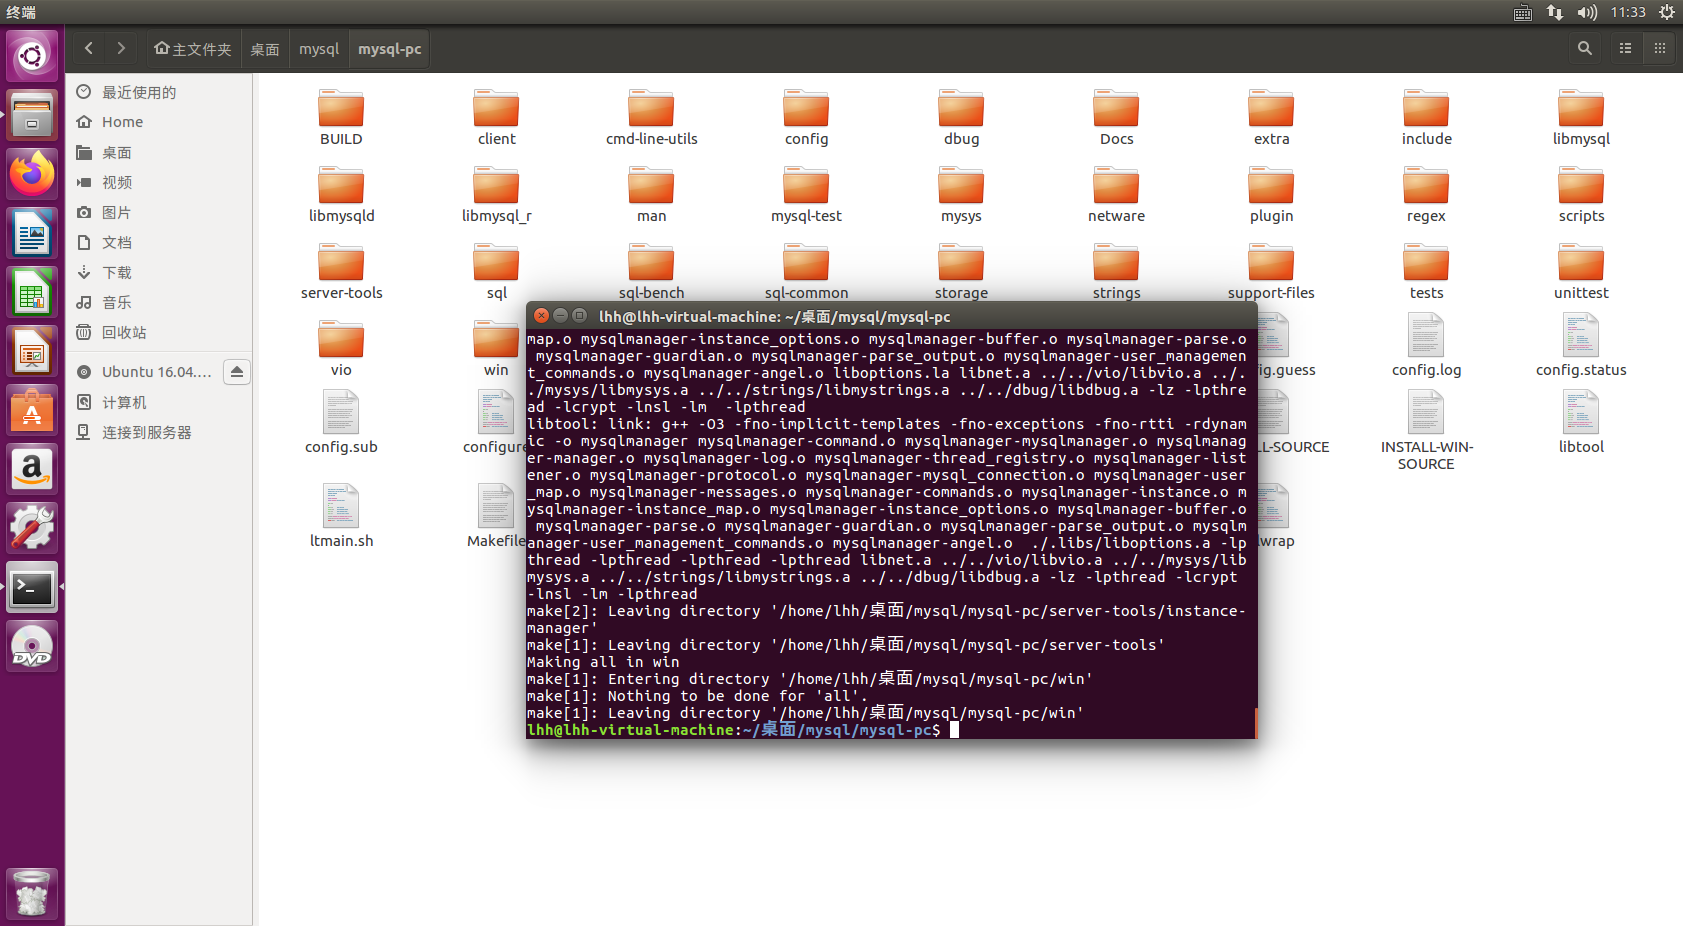Launch LibreOffice Calc from the dock
Image resolution: width=1683 pixels, height=926 pixels.
32,292
